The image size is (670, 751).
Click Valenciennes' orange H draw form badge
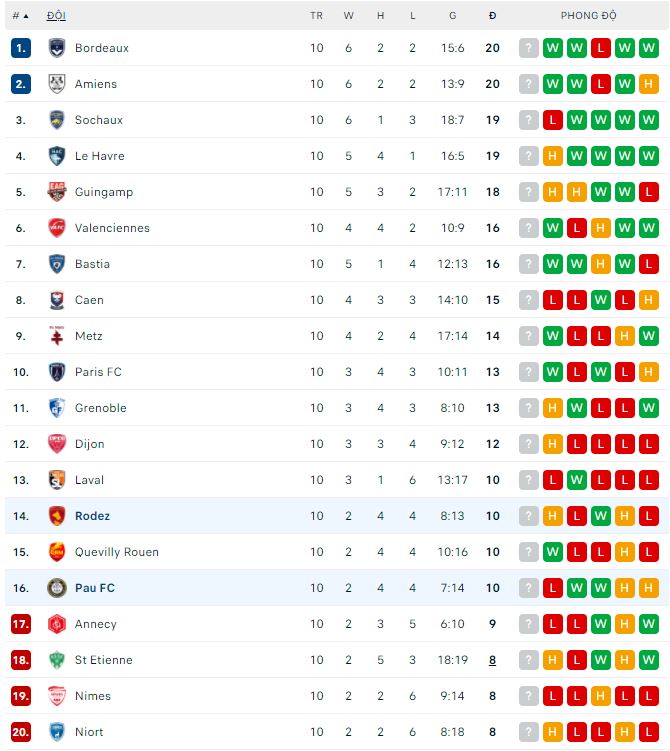click(601, 228)
